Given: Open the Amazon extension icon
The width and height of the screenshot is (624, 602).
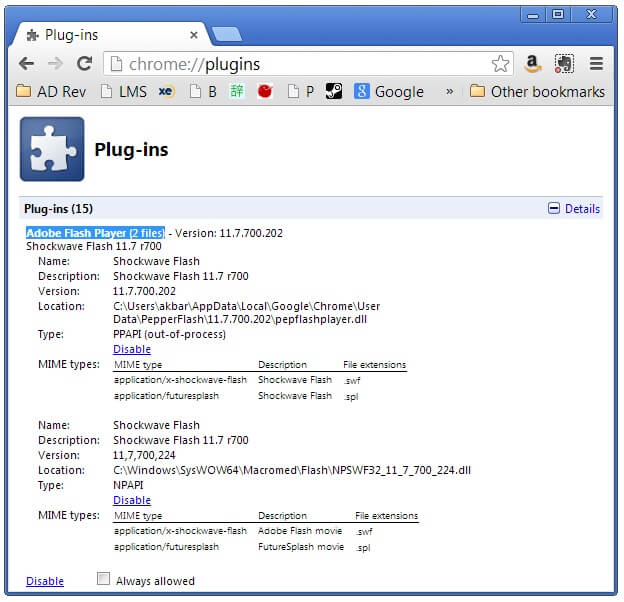Looking at the screenshot, I should pyautogui.click(x=532, y=64).
